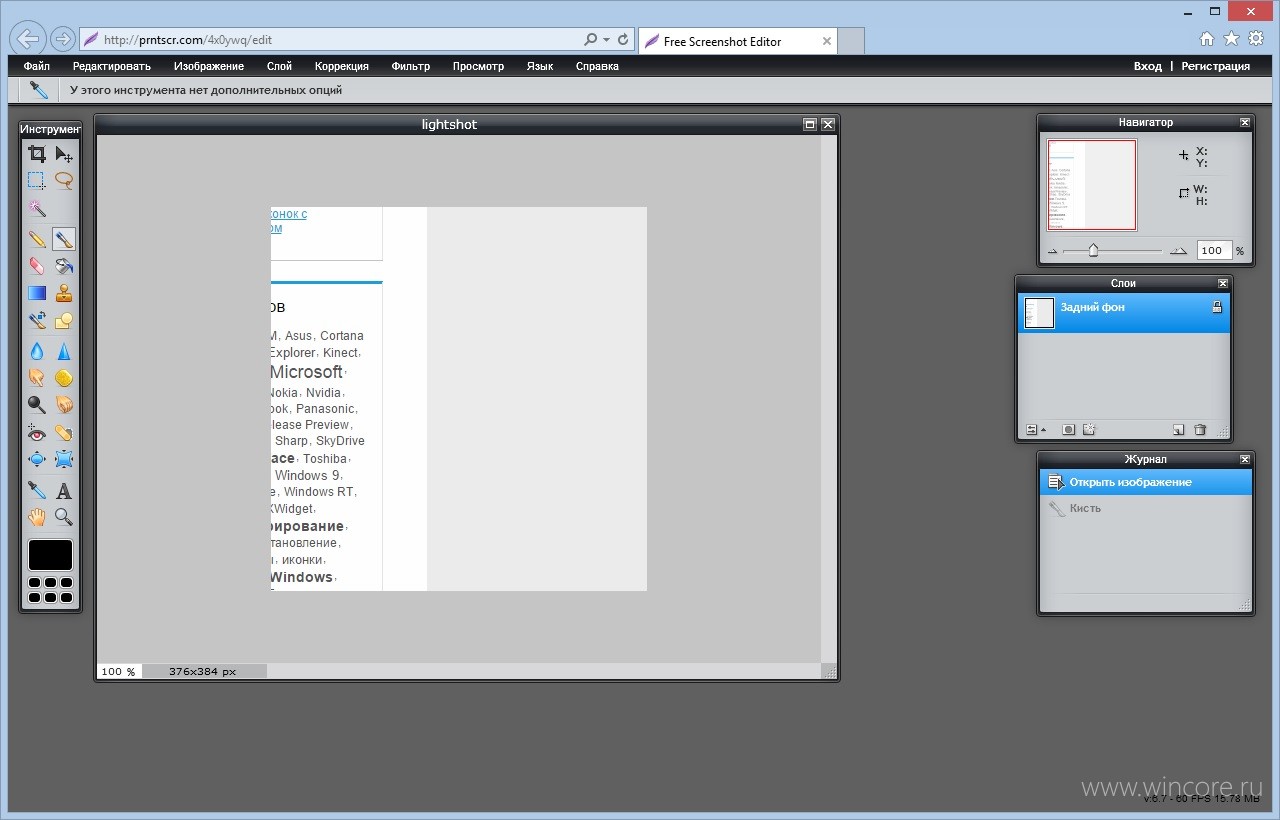
Task: Select the Crop tool
Action: tap(37, 154)
